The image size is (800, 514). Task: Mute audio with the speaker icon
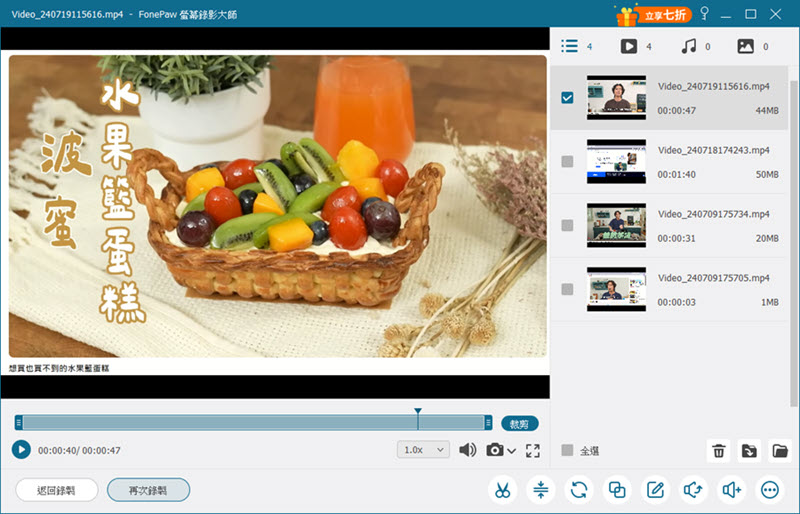[x=467, y=450]
